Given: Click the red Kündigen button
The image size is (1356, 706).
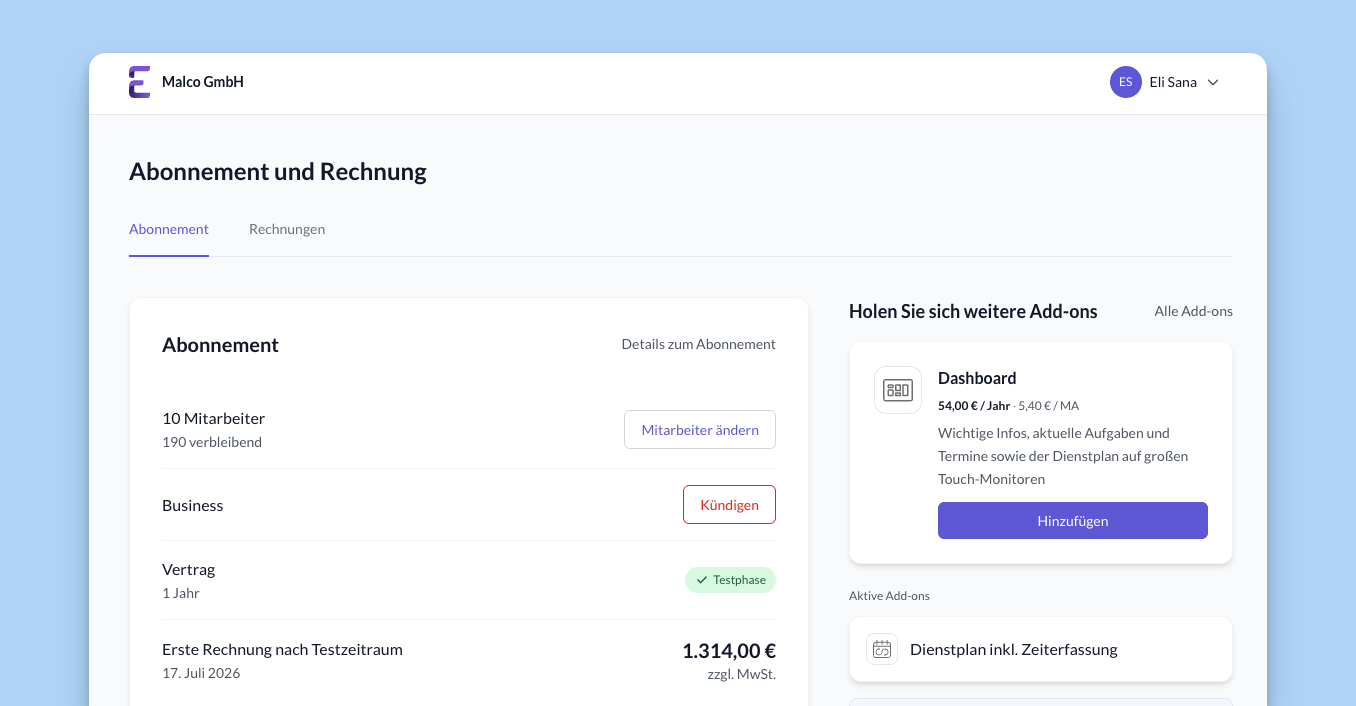Looking at the screenshot, I should click(x=729, y=505).
